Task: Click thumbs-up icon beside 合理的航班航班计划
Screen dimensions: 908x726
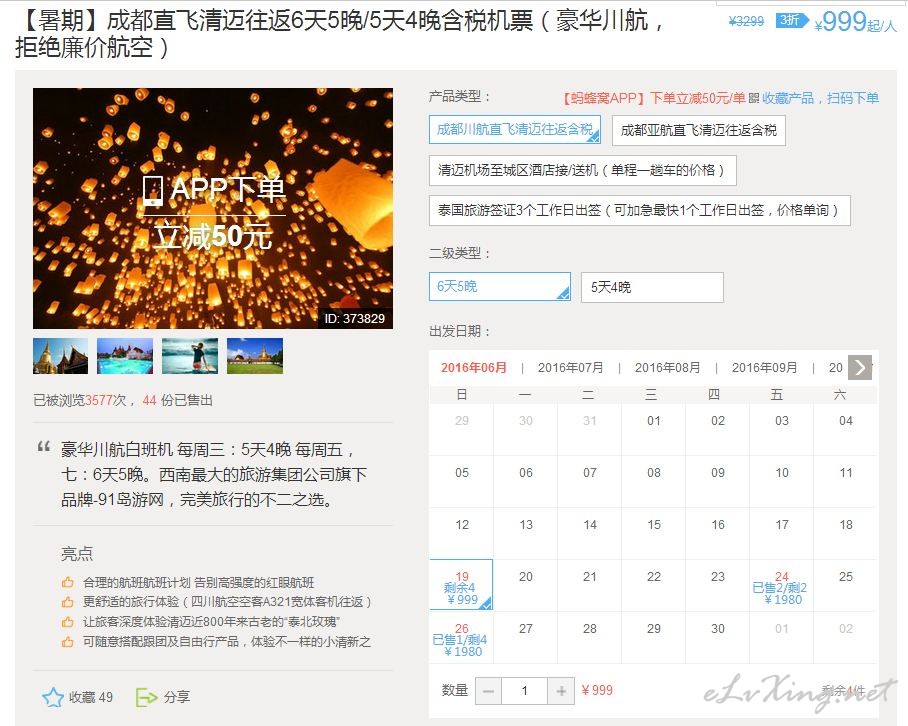Action: pyautogui.click(x=68, y=582)
